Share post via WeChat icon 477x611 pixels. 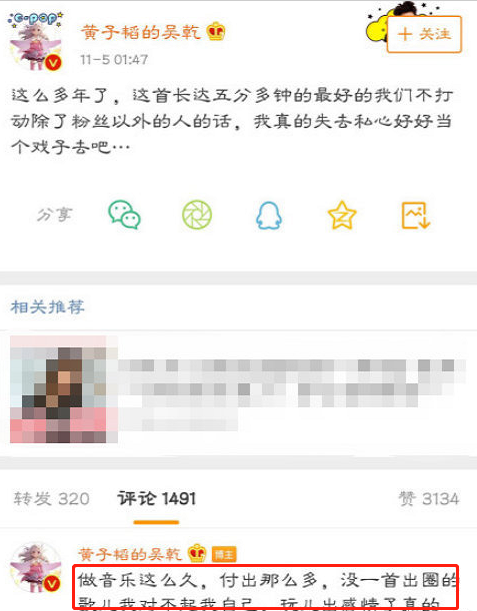[x=124, y=215]
